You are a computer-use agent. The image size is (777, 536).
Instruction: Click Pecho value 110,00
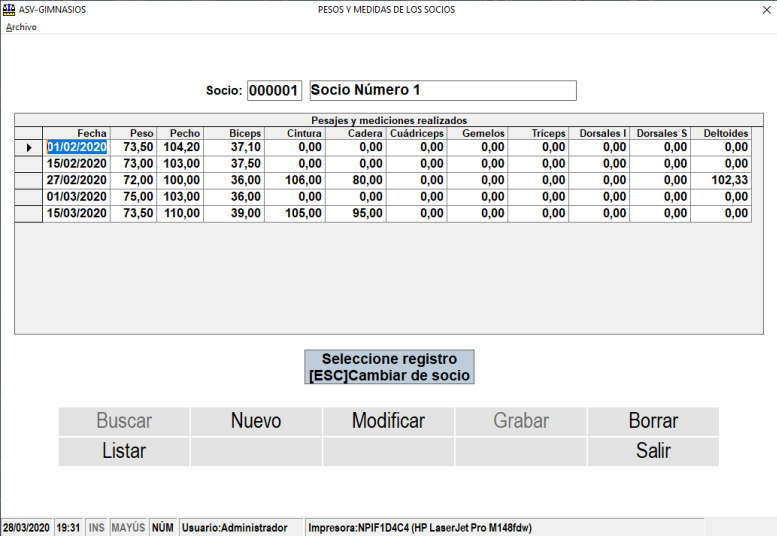pos(180,214)
